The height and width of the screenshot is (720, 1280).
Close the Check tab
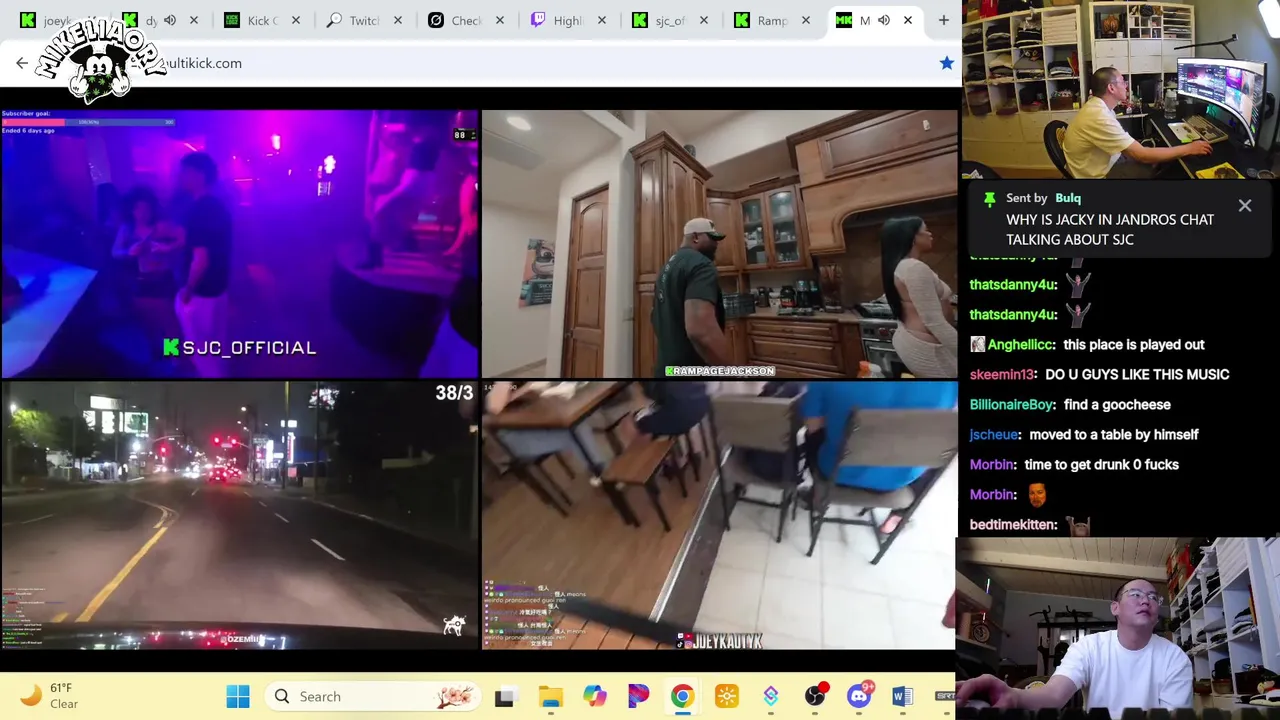coord(500,20)
